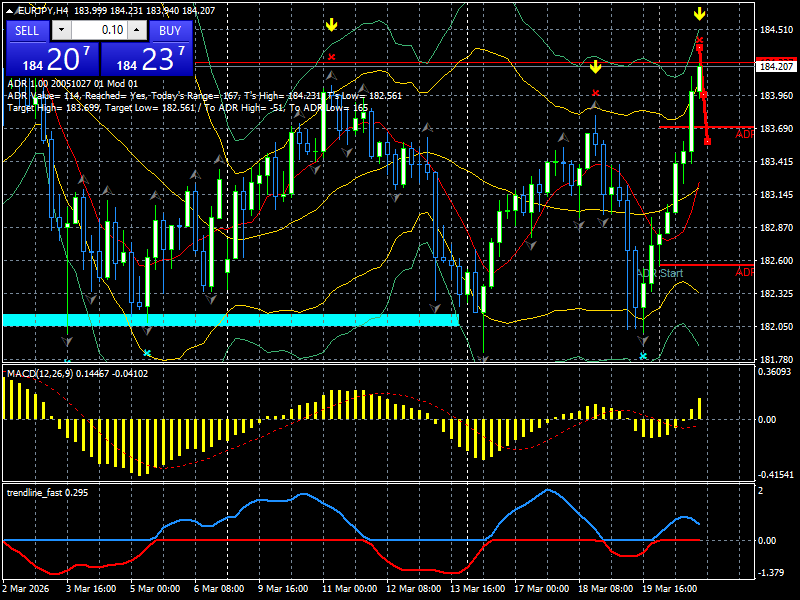Click the ADR Start label on chart
The image size is (800, 600).
click(660, 273)
